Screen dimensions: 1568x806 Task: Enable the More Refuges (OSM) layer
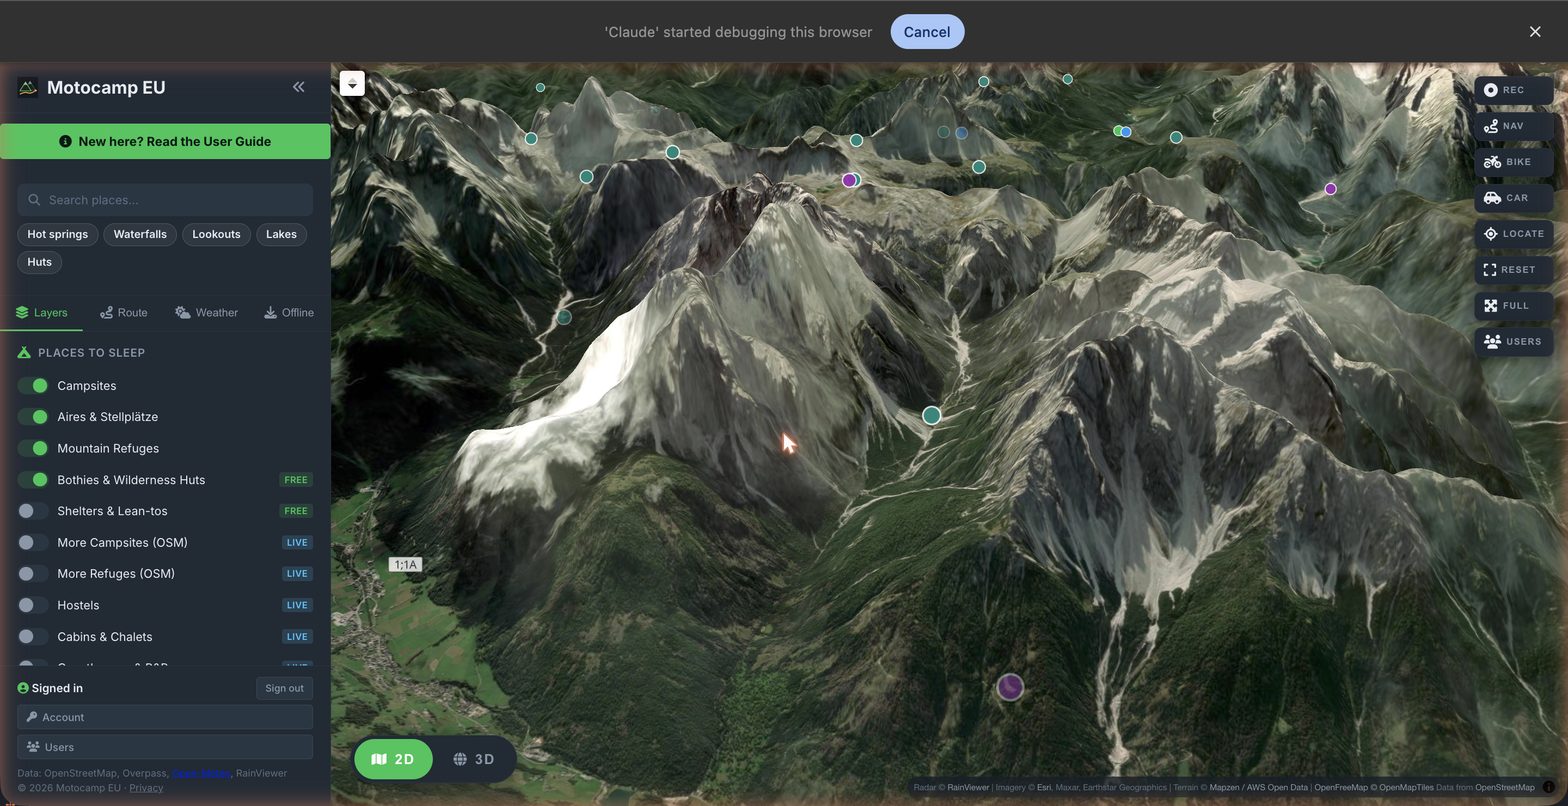click(x=33, y=574)
